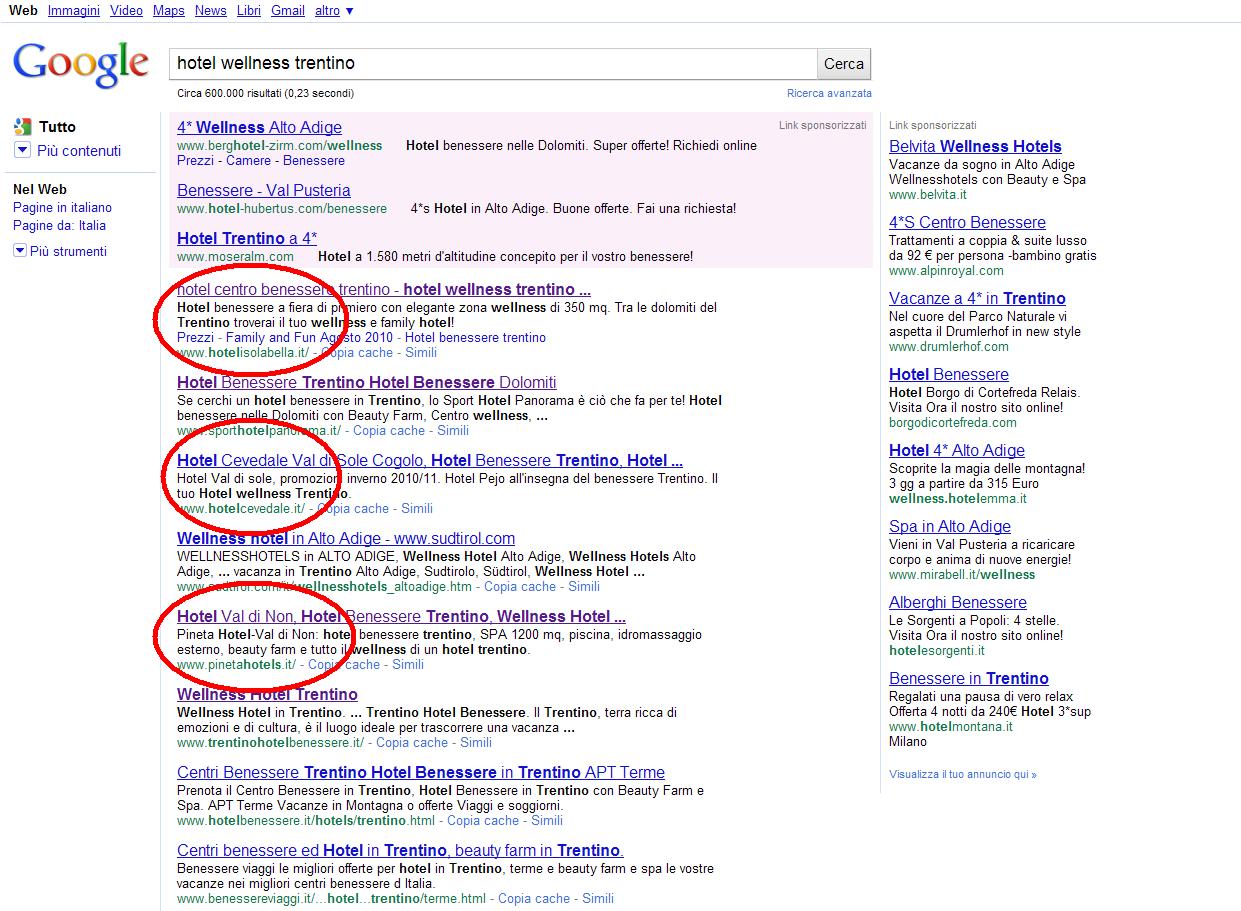The height and width of the screenshot is (911, 1241).
Task: Open News from top bar
Action: (x=211, y=10)
